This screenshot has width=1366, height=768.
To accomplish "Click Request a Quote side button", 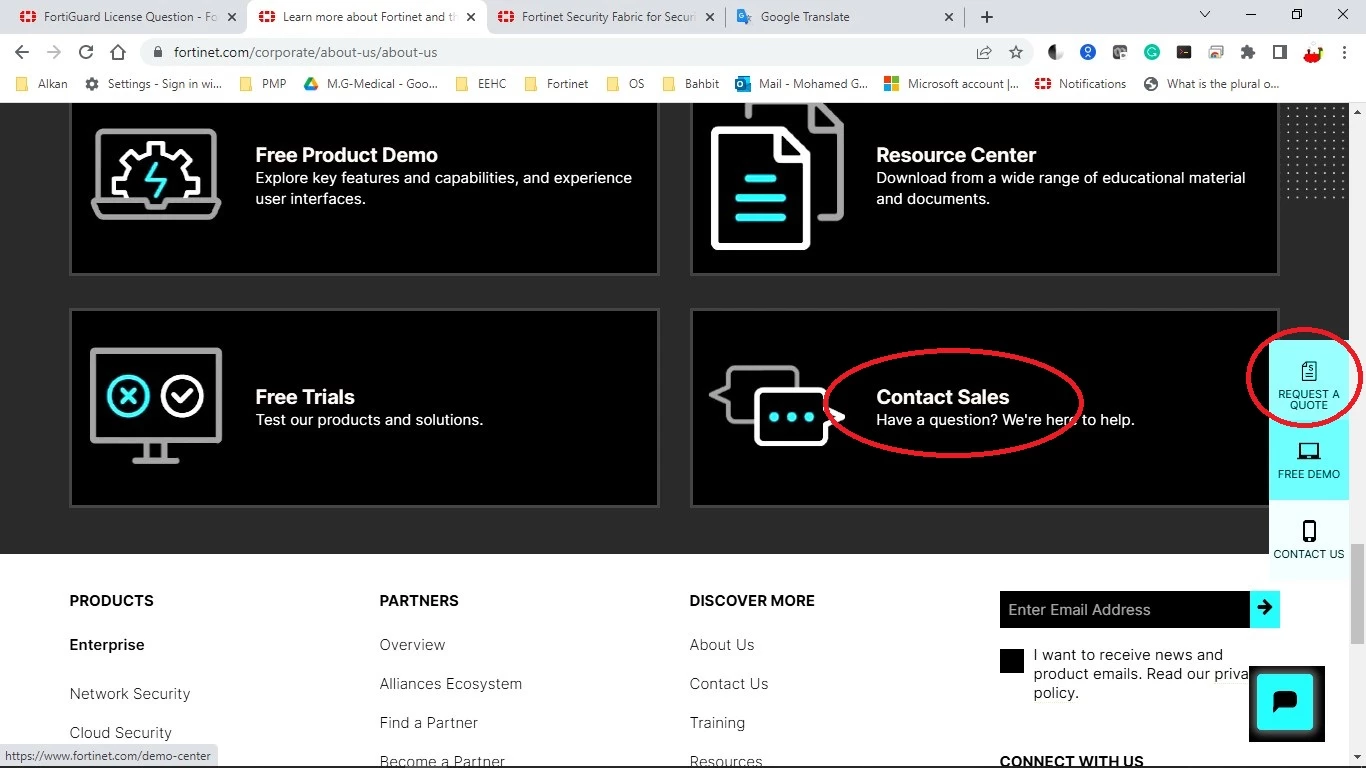I will tap(1308, 382).
